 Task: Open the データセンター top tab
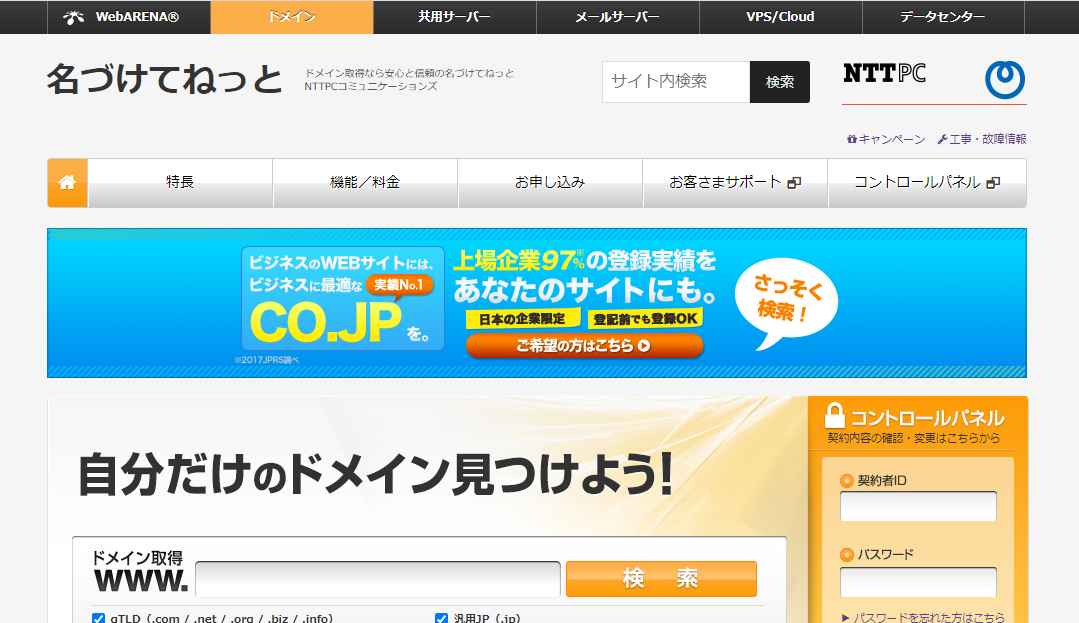[943, 17]
